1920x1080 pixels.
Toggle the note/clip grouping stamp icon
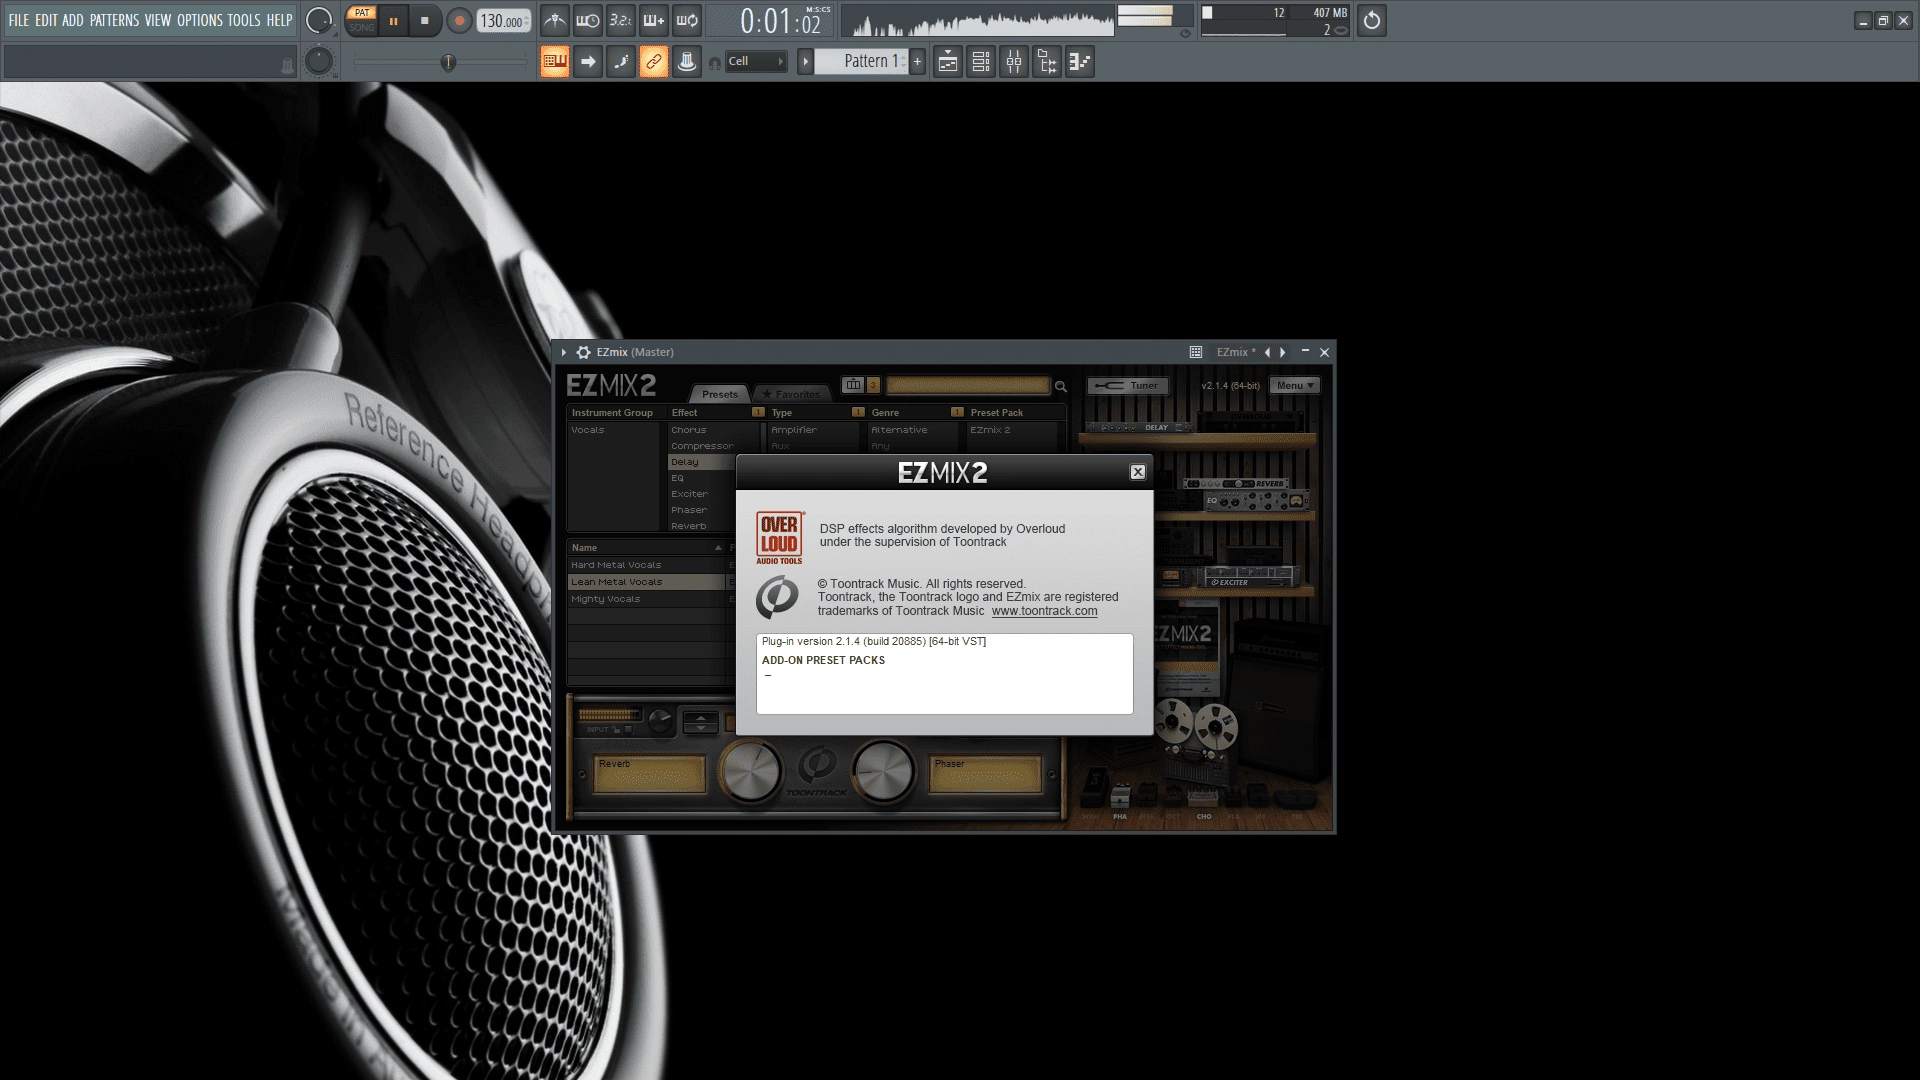tap(687, 62)
